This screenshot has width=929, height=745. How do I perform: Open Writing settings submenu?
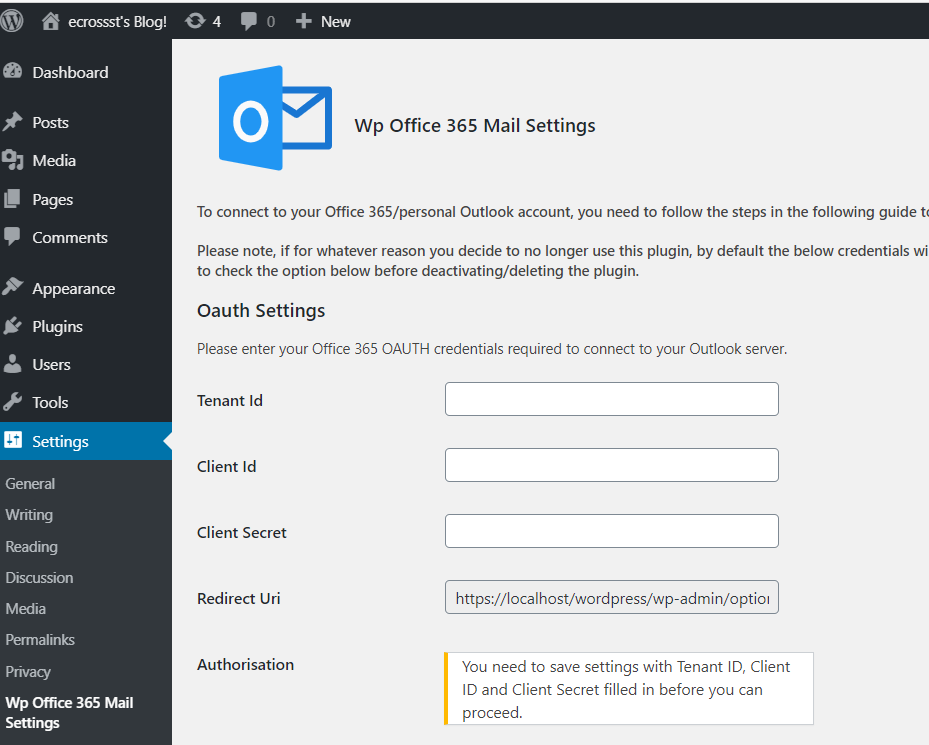coord(29,515)
